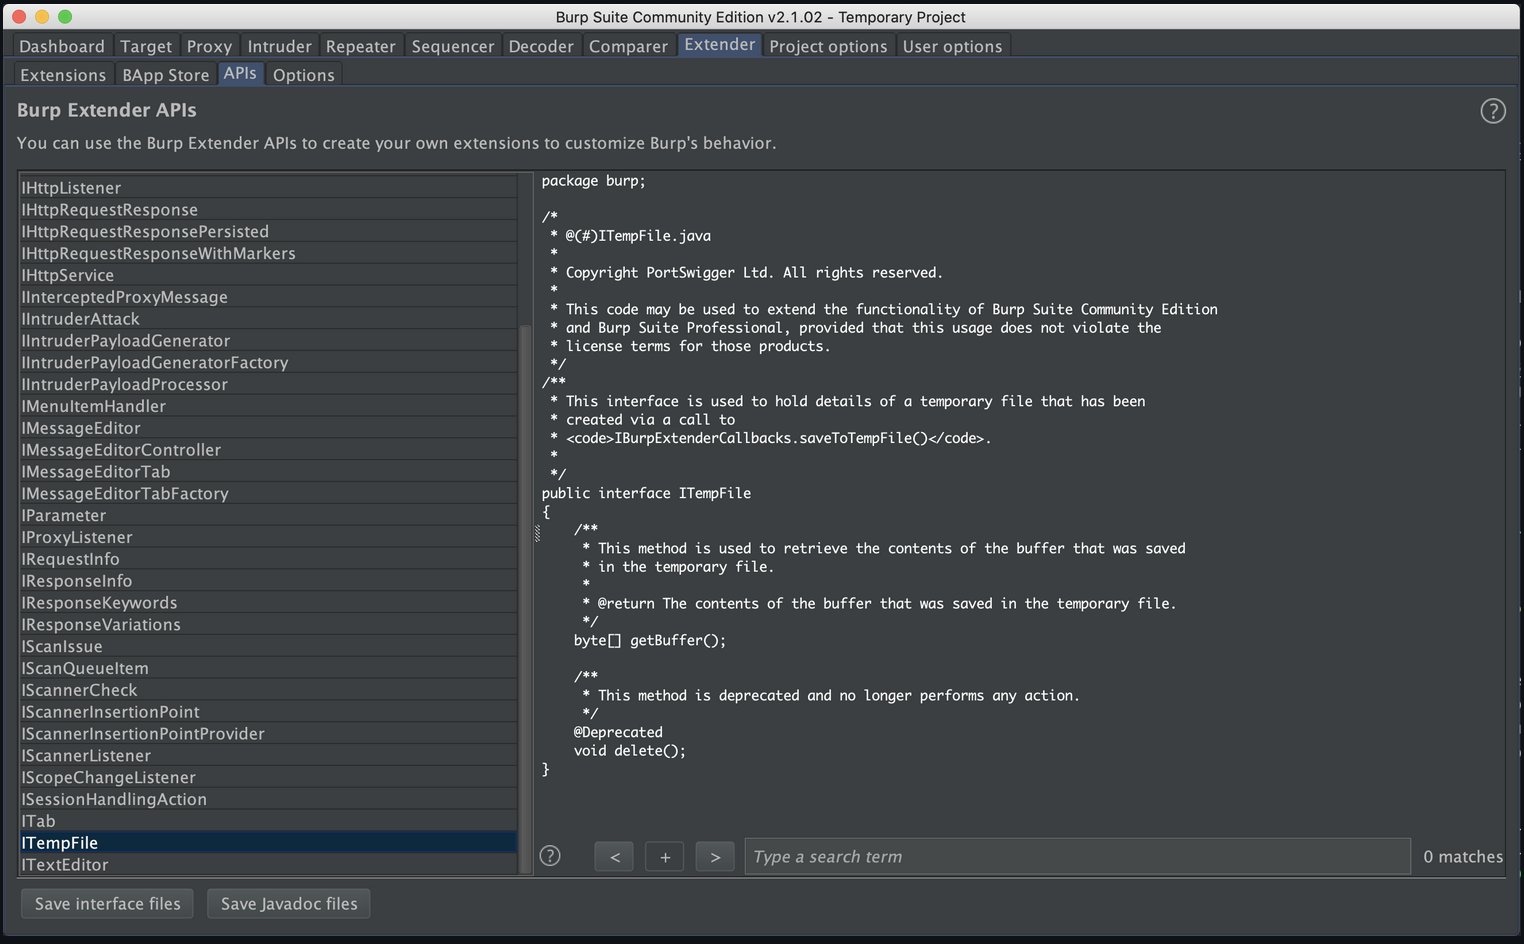The height and width of the screenshot is (944, 1524).
Task: Select ITab in the list
Action: [268, 821]
